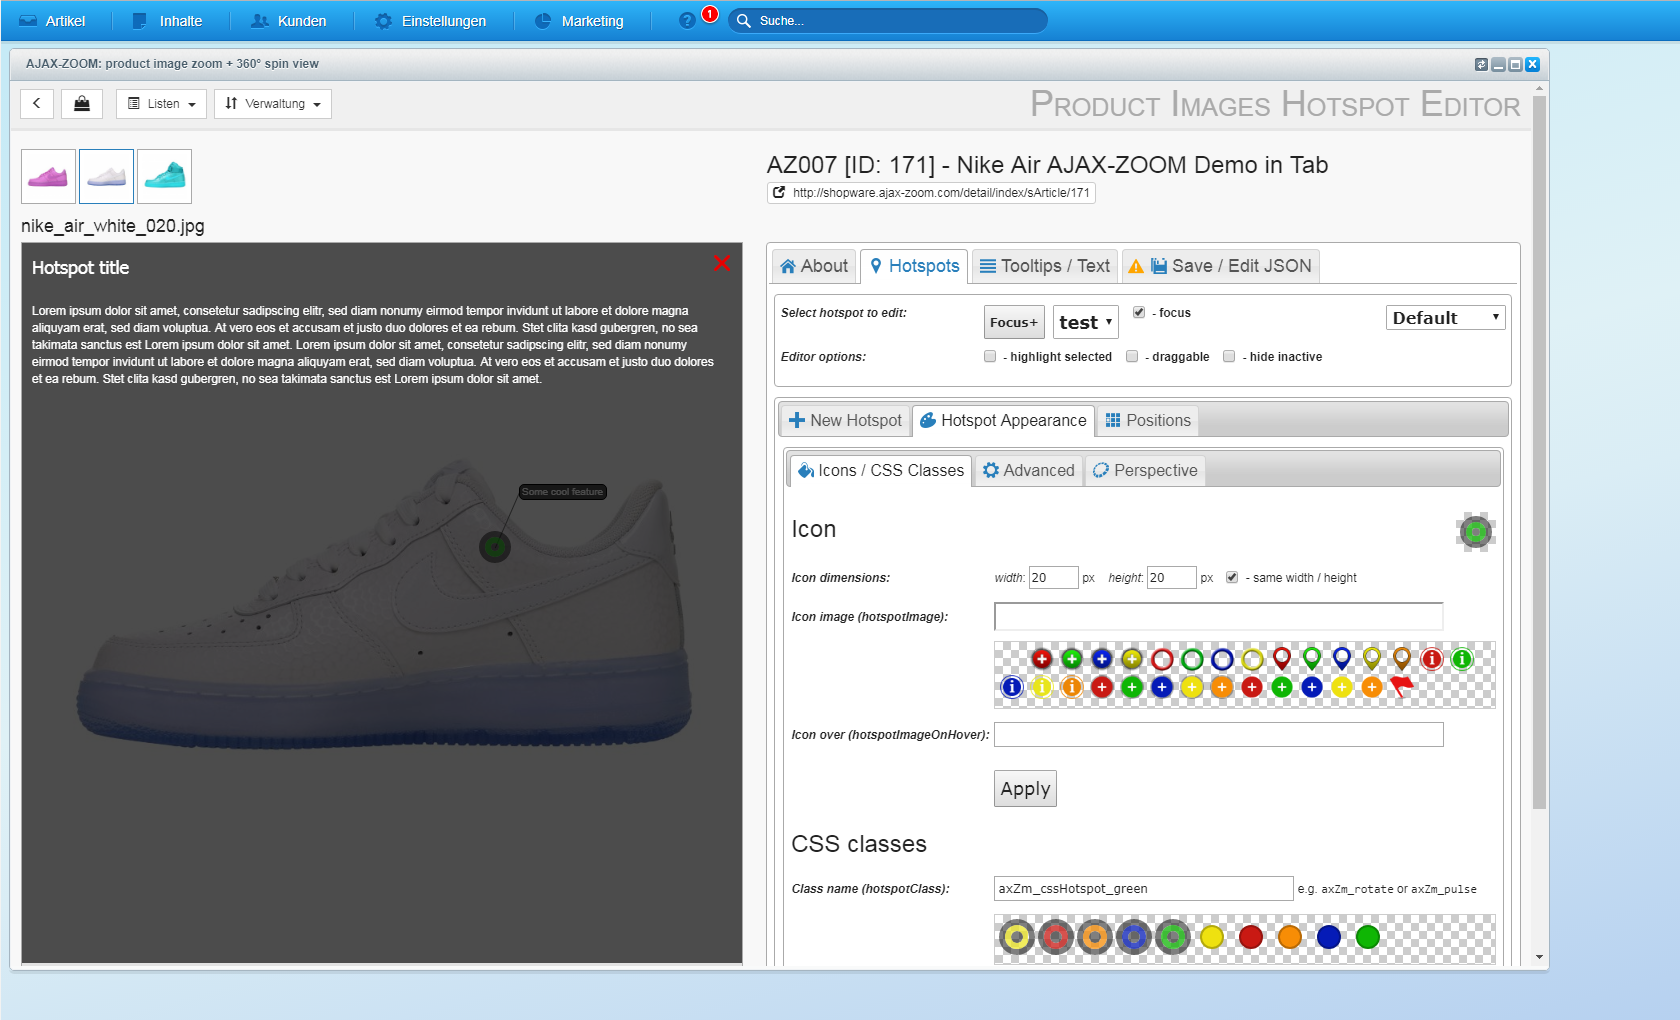Click the green hotspot marker on the shoe
Viewport: 1680px width, 1020px height.
495,547
